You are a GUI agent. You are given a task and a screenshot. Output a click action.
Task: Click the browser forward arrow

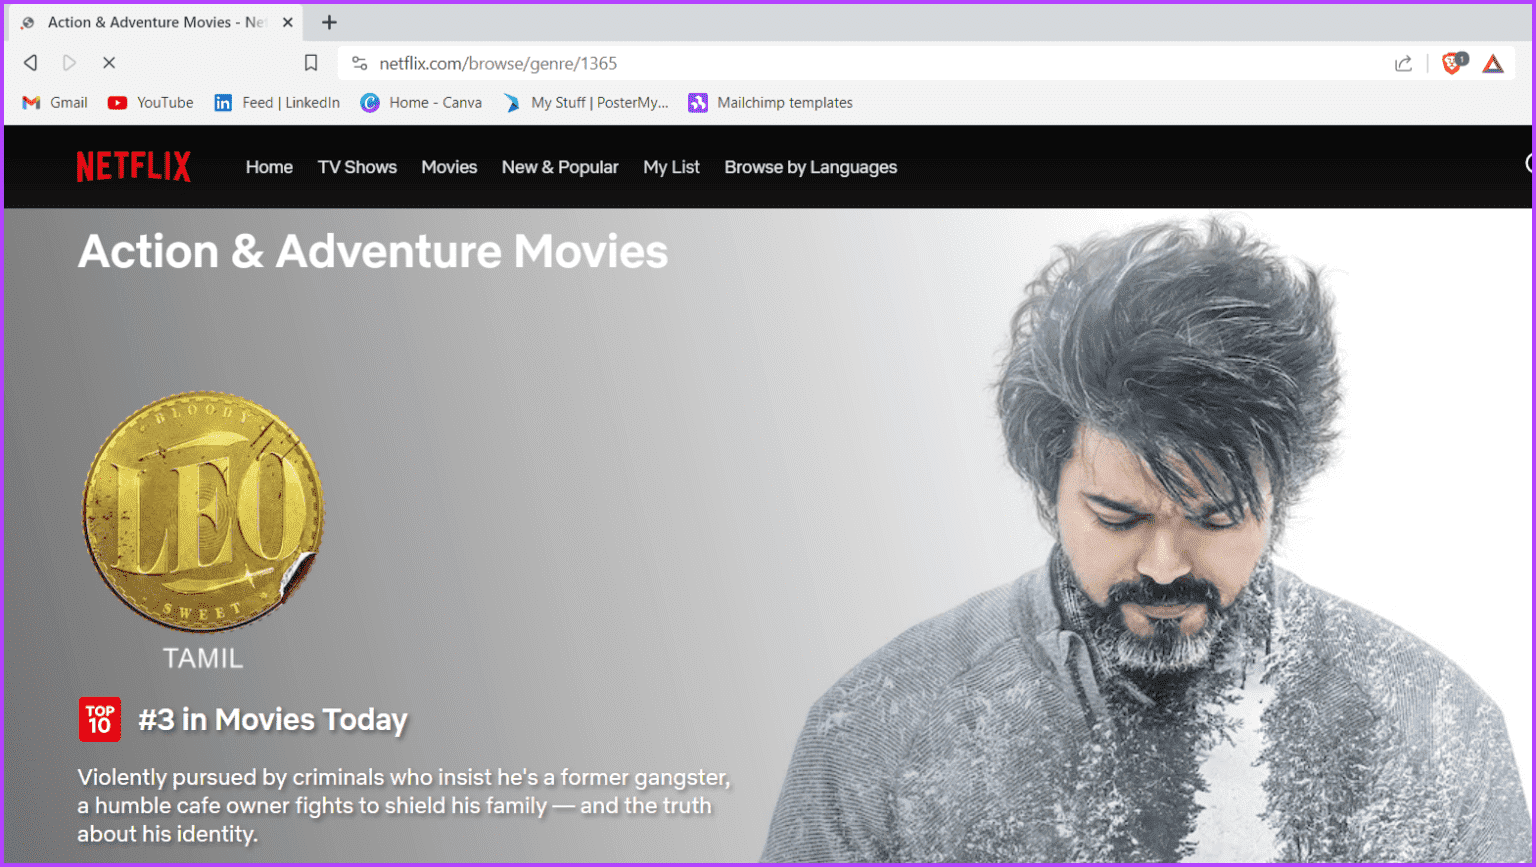point(69,63)
